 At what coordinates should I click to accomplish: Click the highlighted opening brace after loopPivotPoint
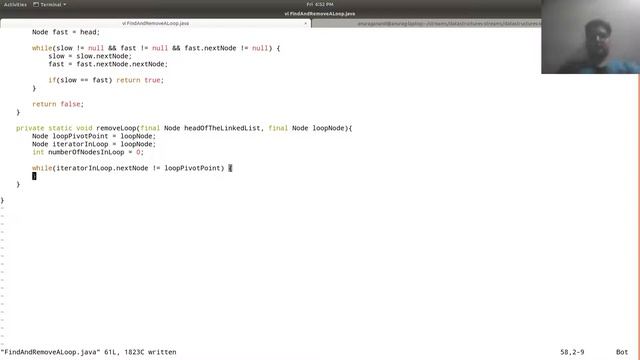pyautogui.click(x=230, y=168)
